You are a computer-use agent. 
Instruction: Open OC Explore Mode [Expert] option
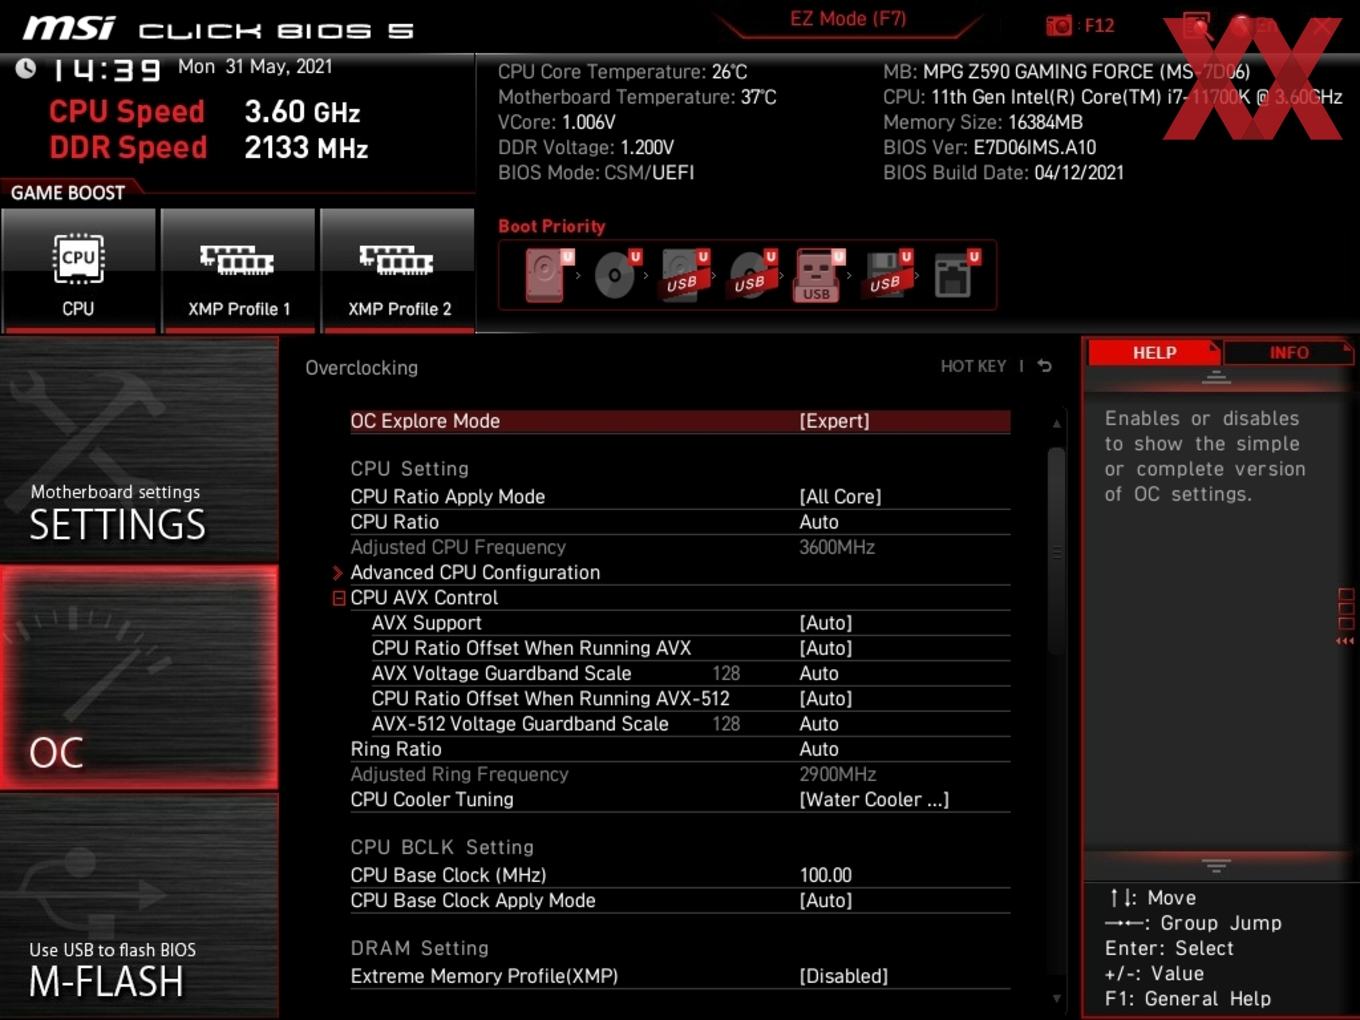click(x=680, y=421)
